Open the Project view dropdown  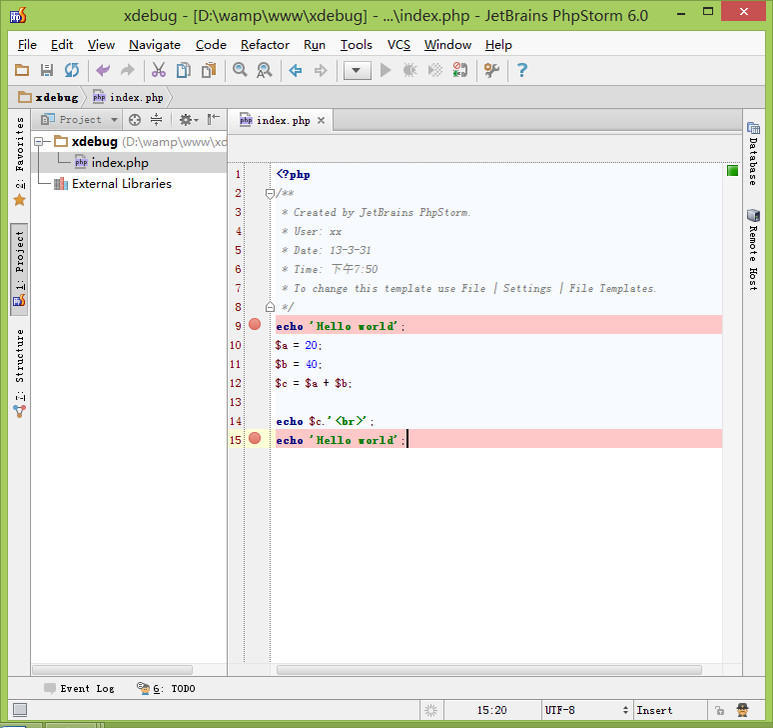tap(79, 119)
